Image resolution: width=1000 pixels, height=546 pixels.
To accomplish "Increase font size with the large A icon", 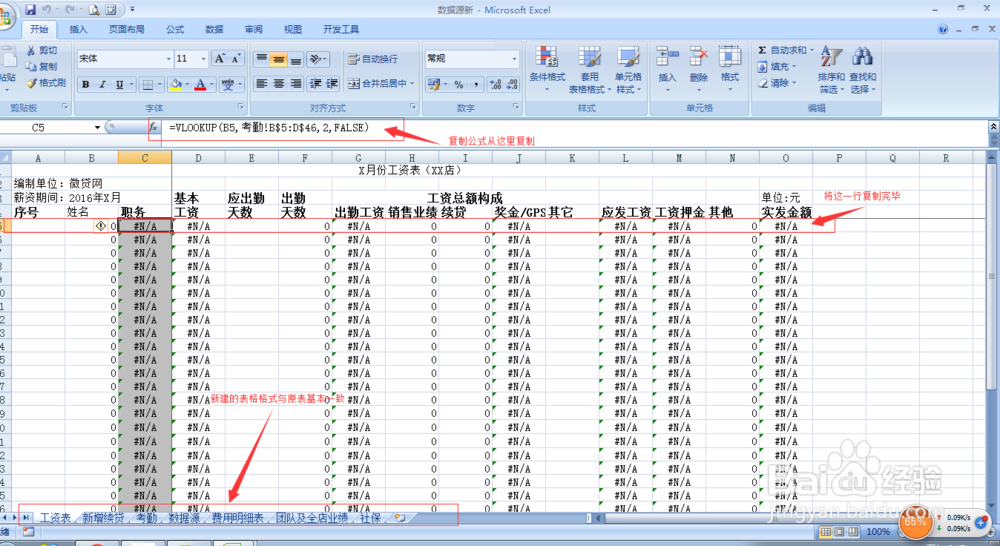I will point(219,59).
